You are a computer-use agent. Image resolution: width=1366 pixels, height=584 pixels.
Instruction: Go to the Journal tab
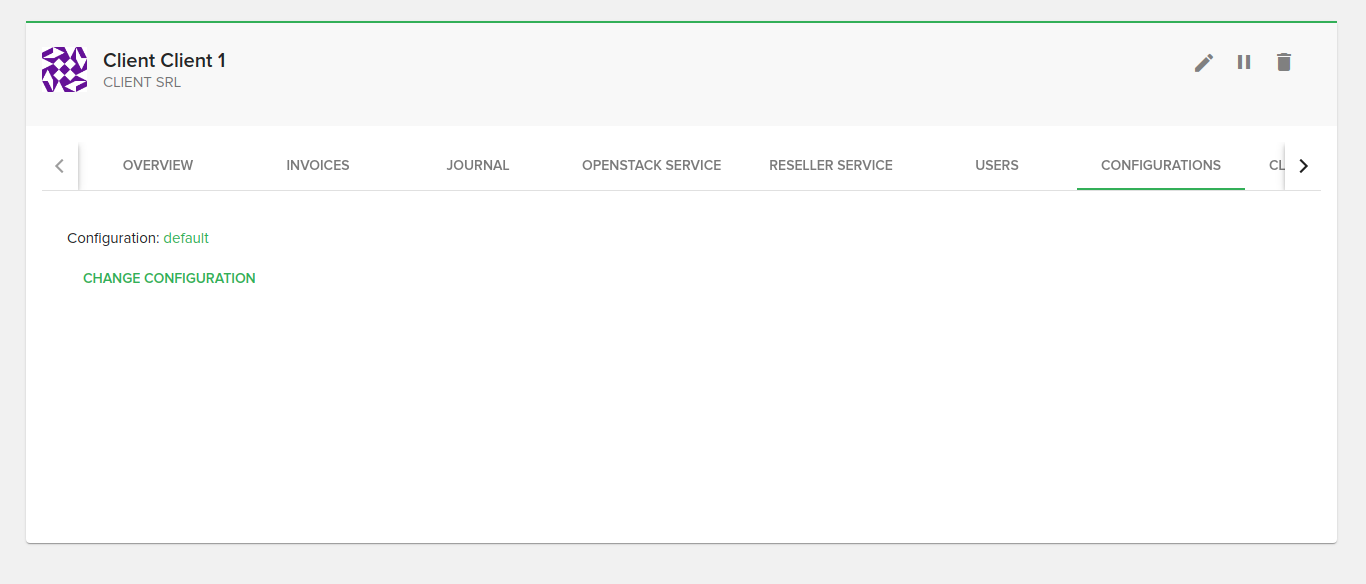[478, 165]
